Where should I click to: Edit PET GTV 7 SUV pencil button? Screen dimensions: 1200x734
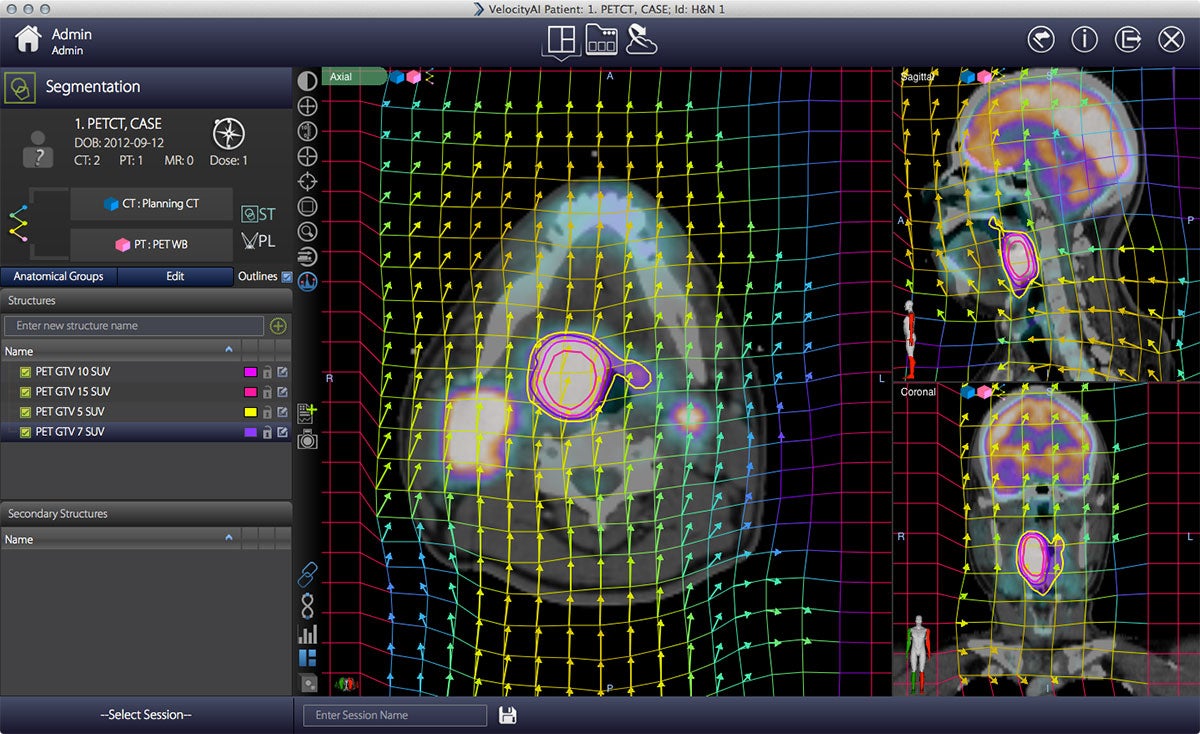(x=282, y=432)
